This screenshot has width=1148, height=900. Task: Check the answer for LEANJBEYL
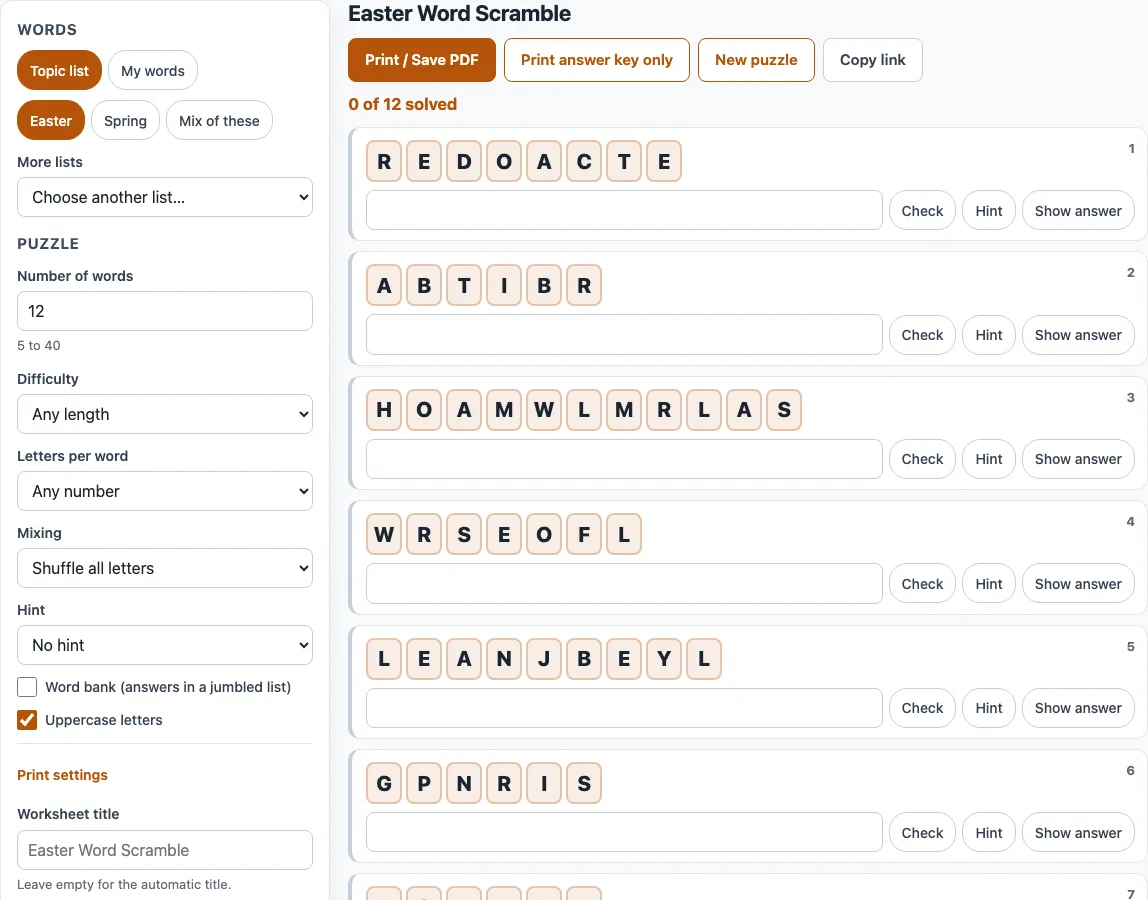point(922,708)
